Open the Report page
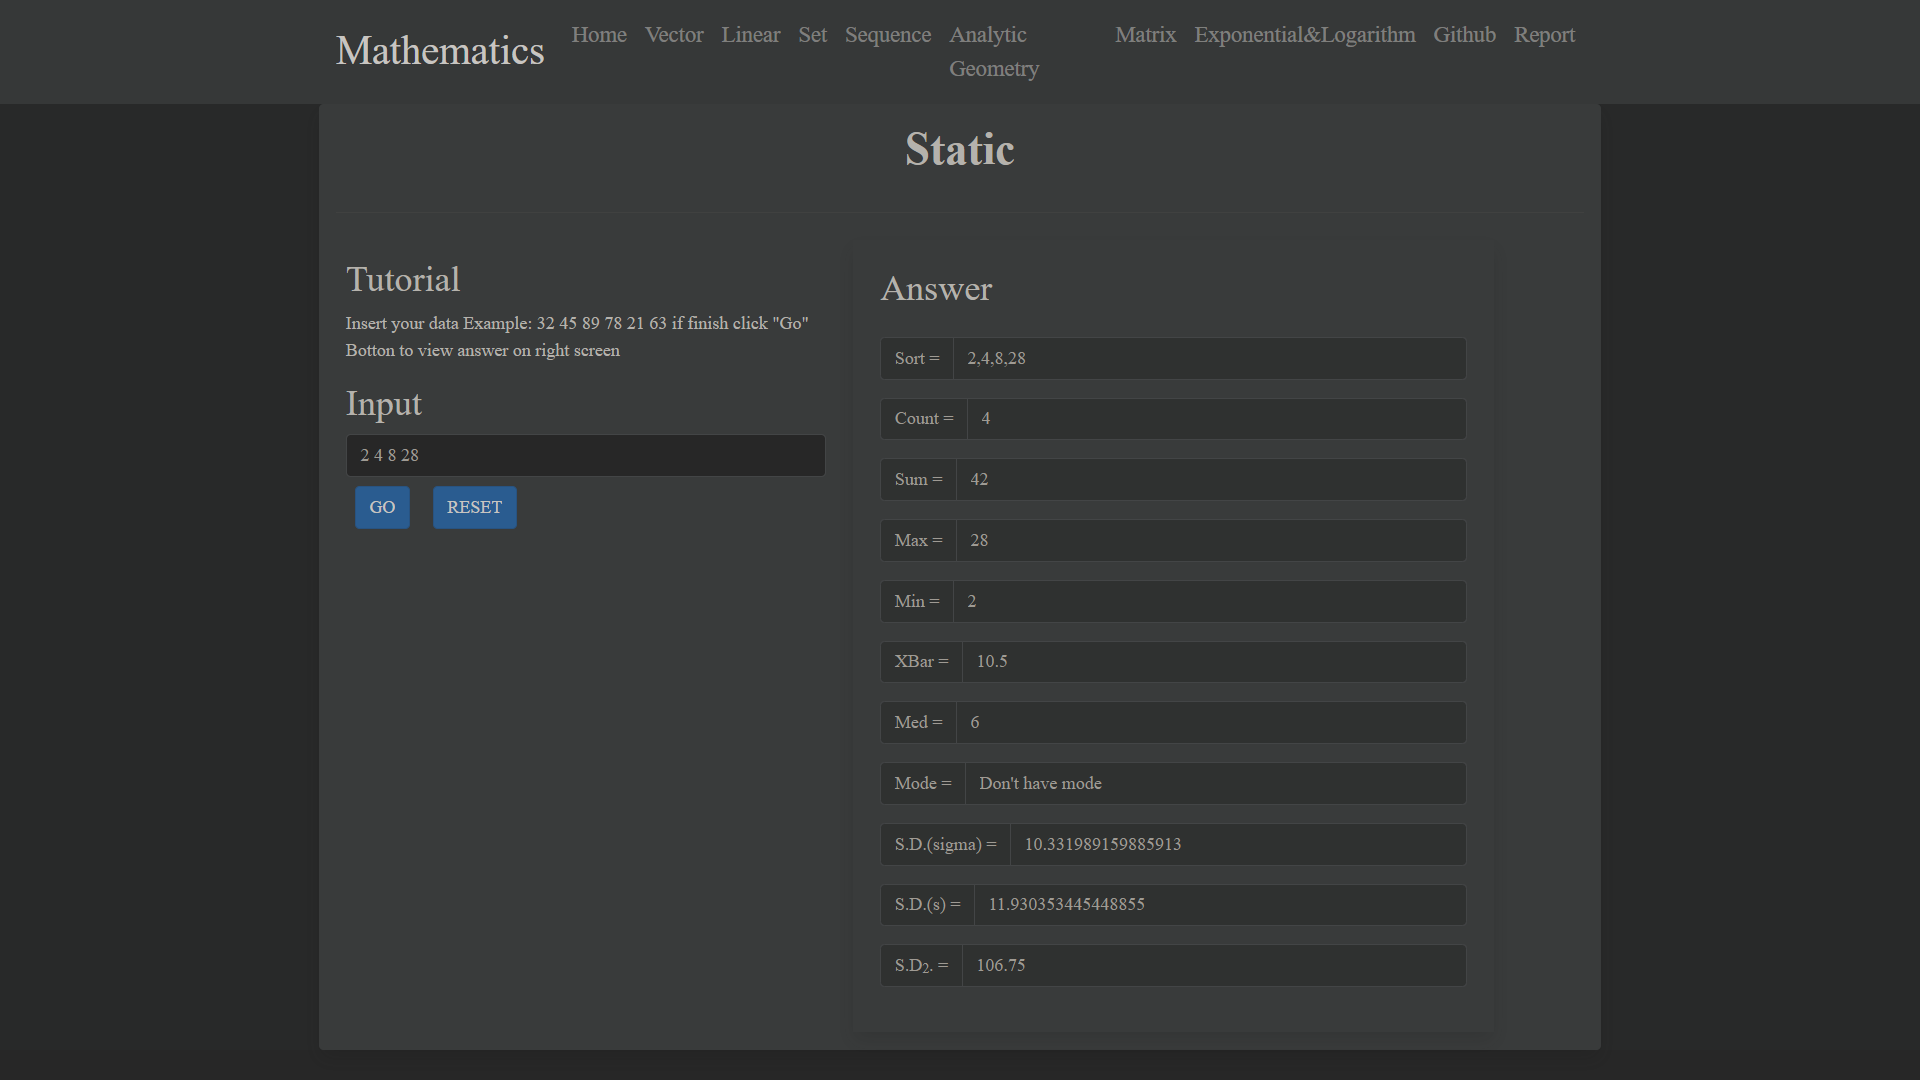The width and height of the screenshot is (1920, 1080). [1544, 34]
